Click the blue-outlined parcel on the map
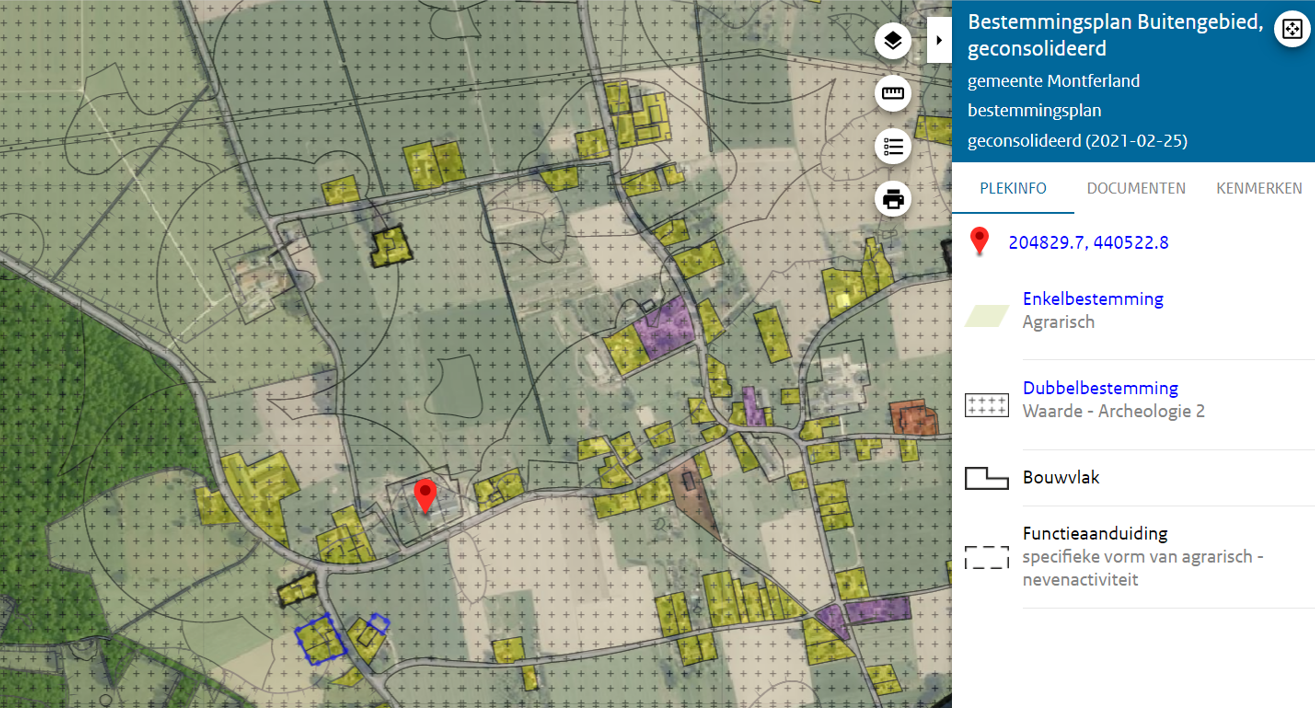 pyautogui.click(x=321, y=639)
